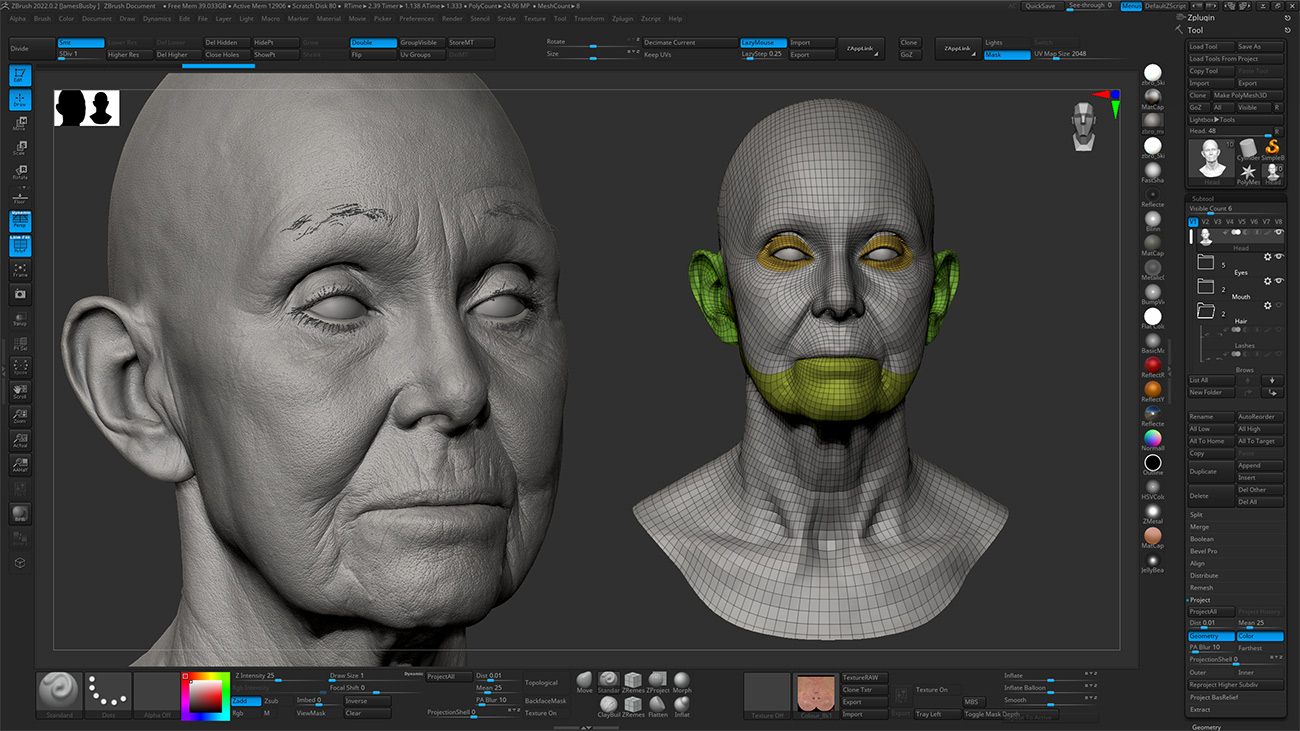The height and width of the screenshot is (731, 1300).
Task: Open the Alpha Off selector
Action: pos(156,695)
